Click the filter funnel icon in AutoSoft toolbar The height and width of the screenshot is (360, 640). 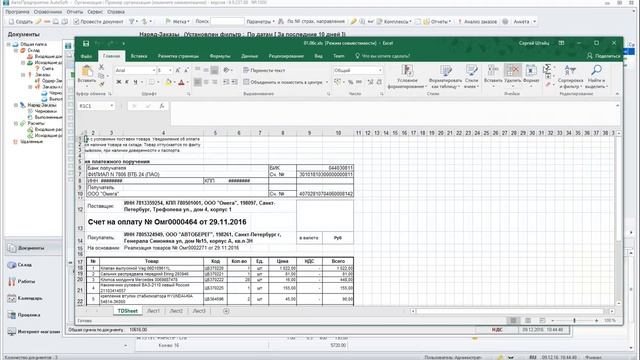coord(131,22)
